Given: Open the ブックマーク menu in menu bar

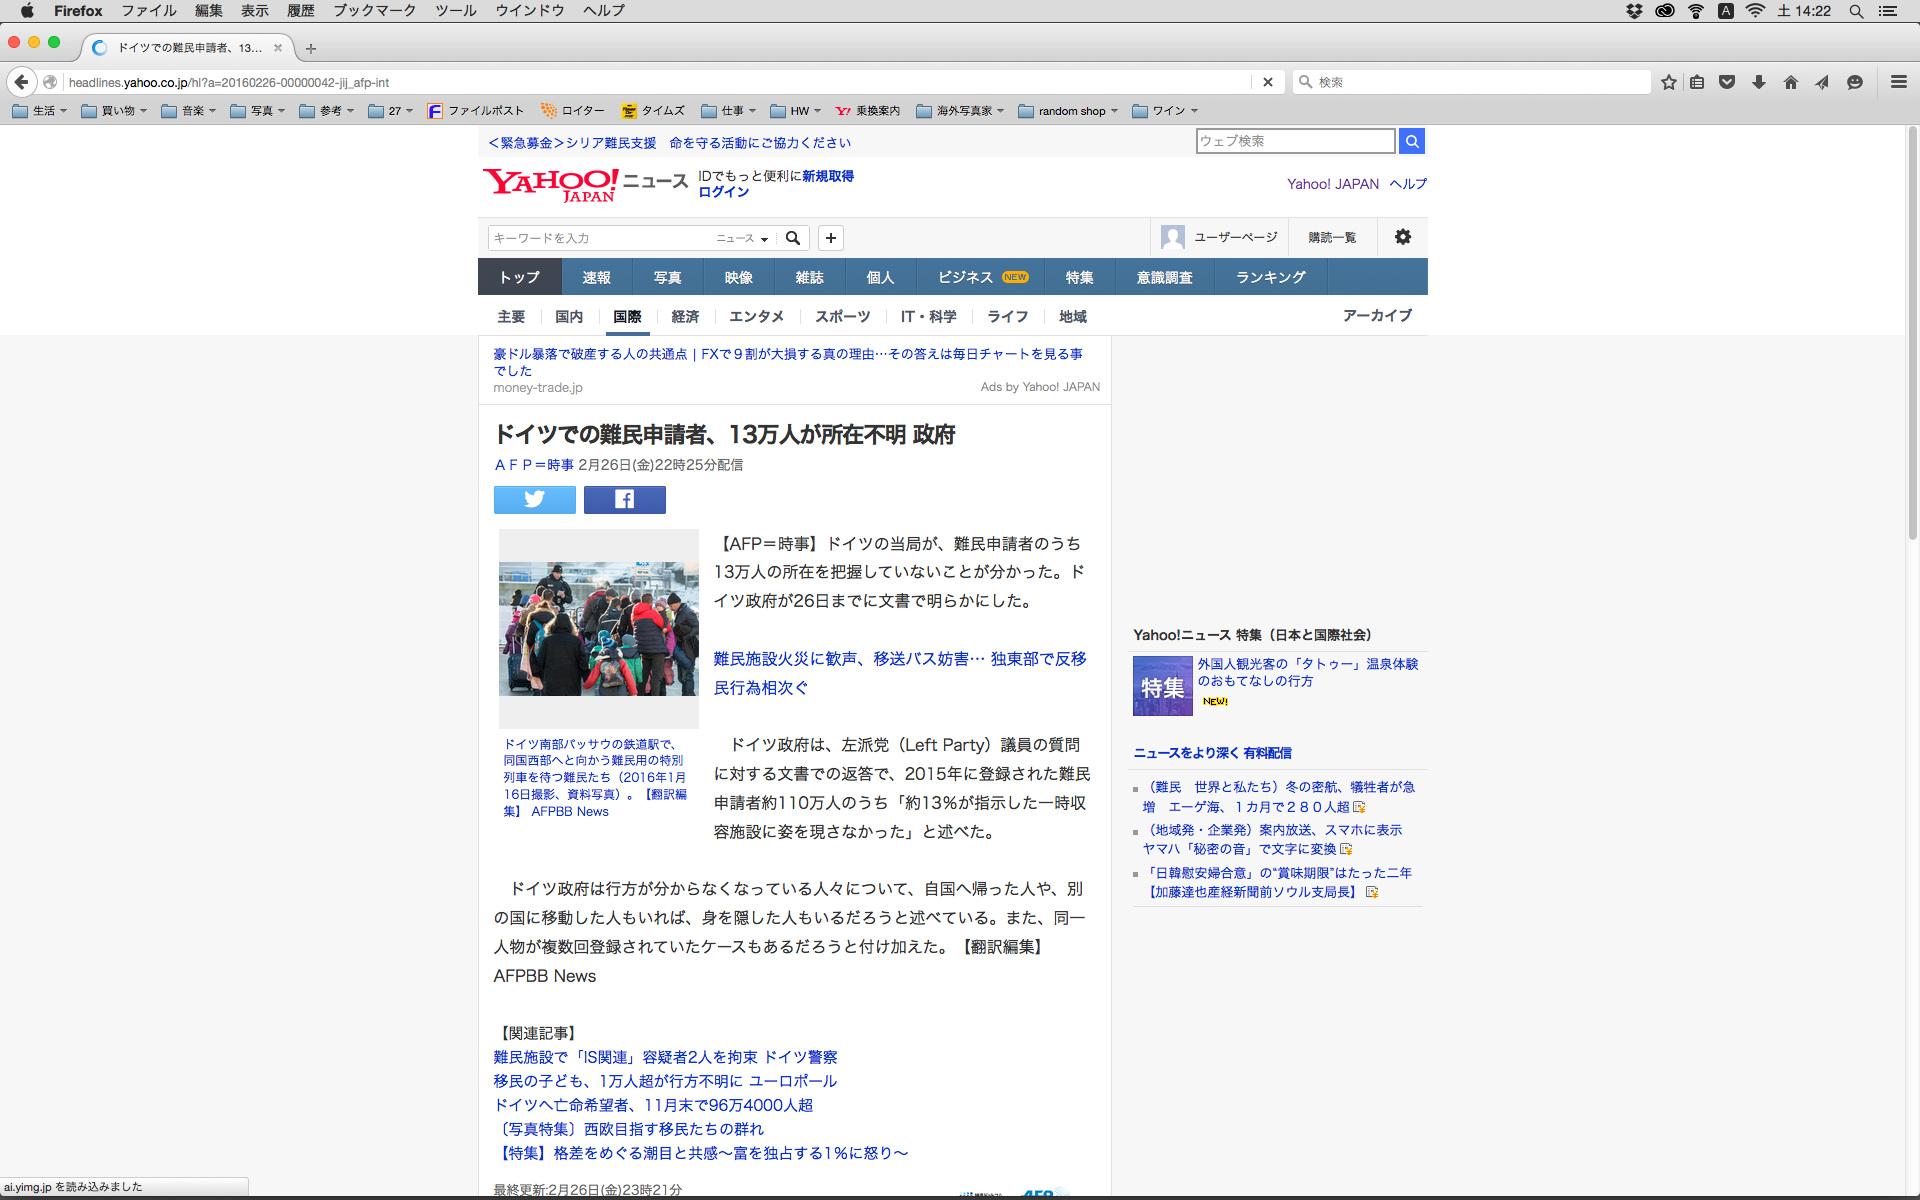Looking at the screenshot, I should tap(374, 11).
